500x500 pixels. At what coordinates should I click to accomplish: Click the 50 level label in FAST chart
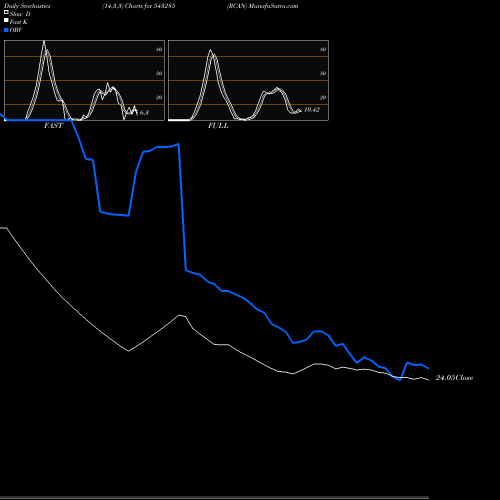(x=159, y=73)
